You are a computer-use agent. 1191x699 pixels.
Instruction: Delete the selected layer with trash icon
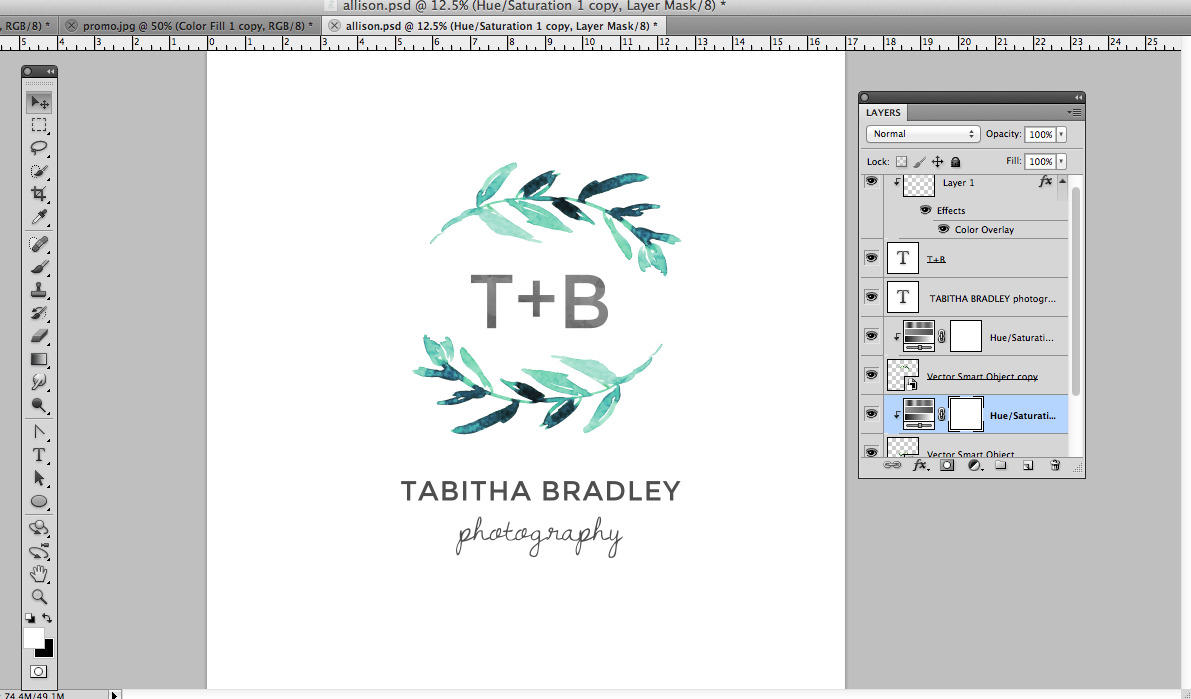(x=1055, y=465)
